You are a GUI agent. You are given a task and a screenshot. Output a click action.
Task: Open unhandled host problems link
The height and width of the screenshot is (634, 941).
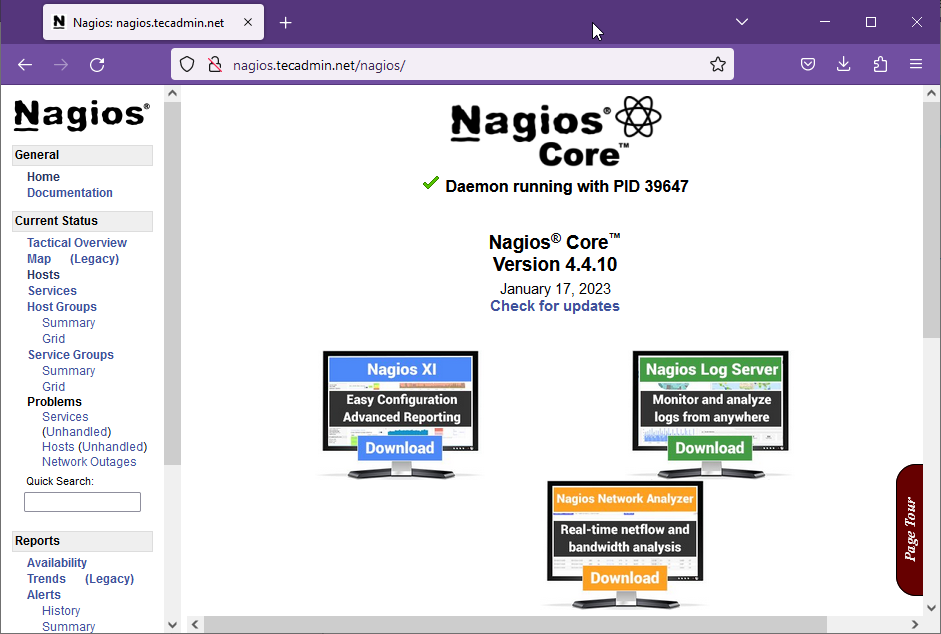(x=113, y=447)
